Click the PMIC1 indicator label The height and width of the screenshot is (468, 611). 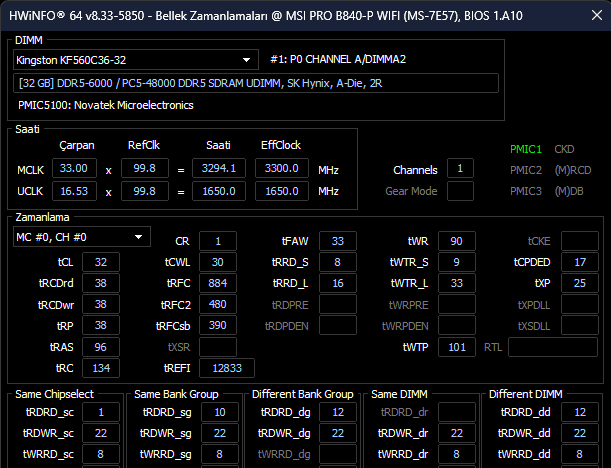click(x=526, y=149)
